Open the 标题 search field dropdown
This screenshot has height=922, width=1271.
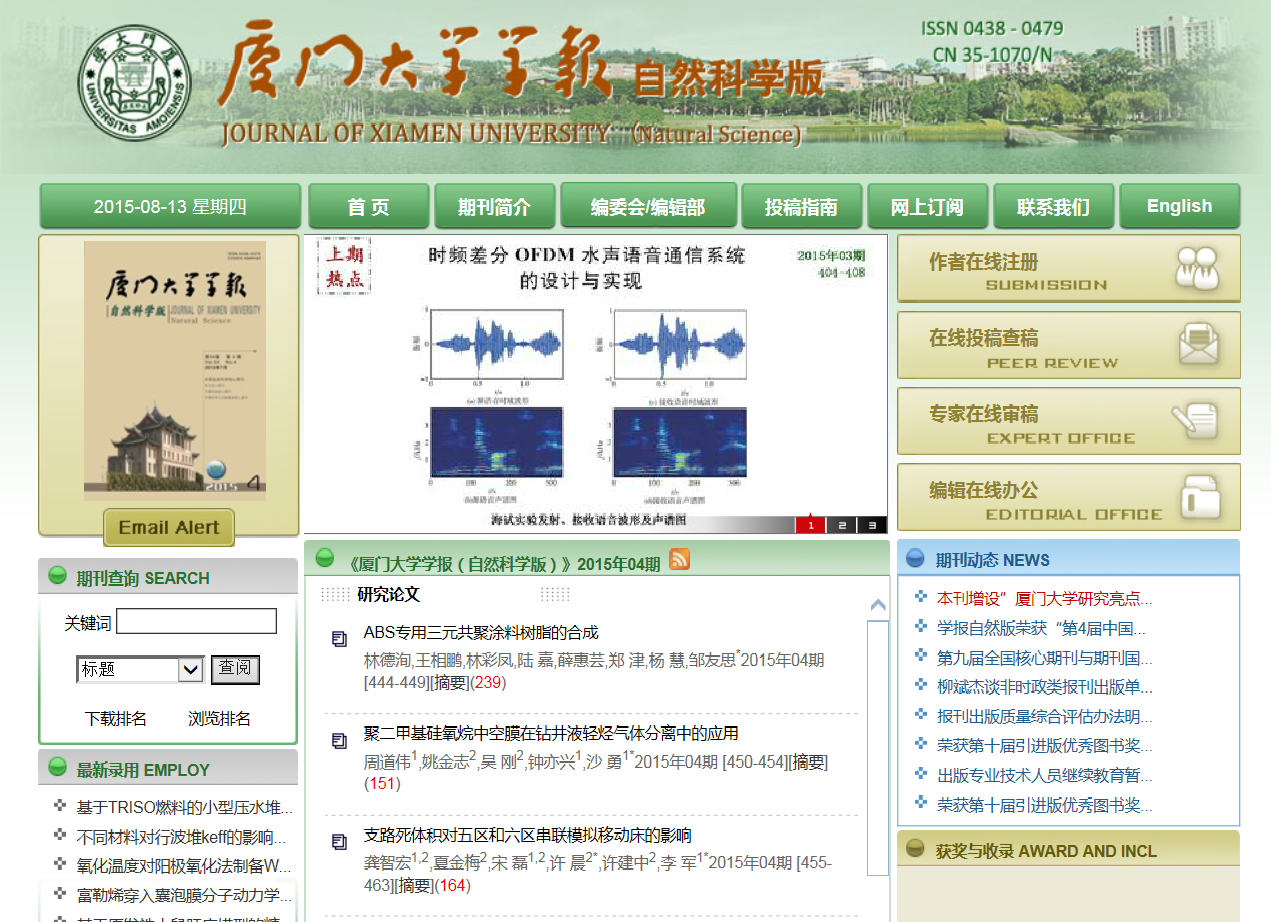point(190,670)
